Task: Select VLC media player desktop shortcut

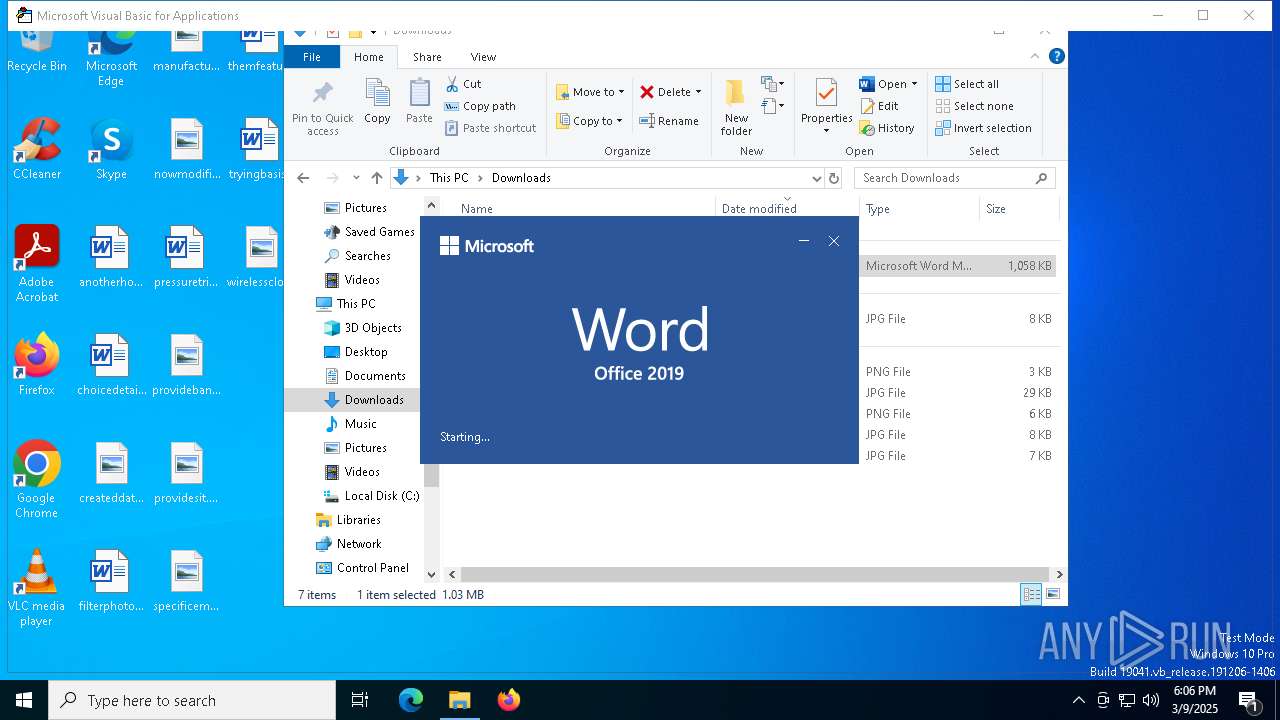Action: coord(37,588)
